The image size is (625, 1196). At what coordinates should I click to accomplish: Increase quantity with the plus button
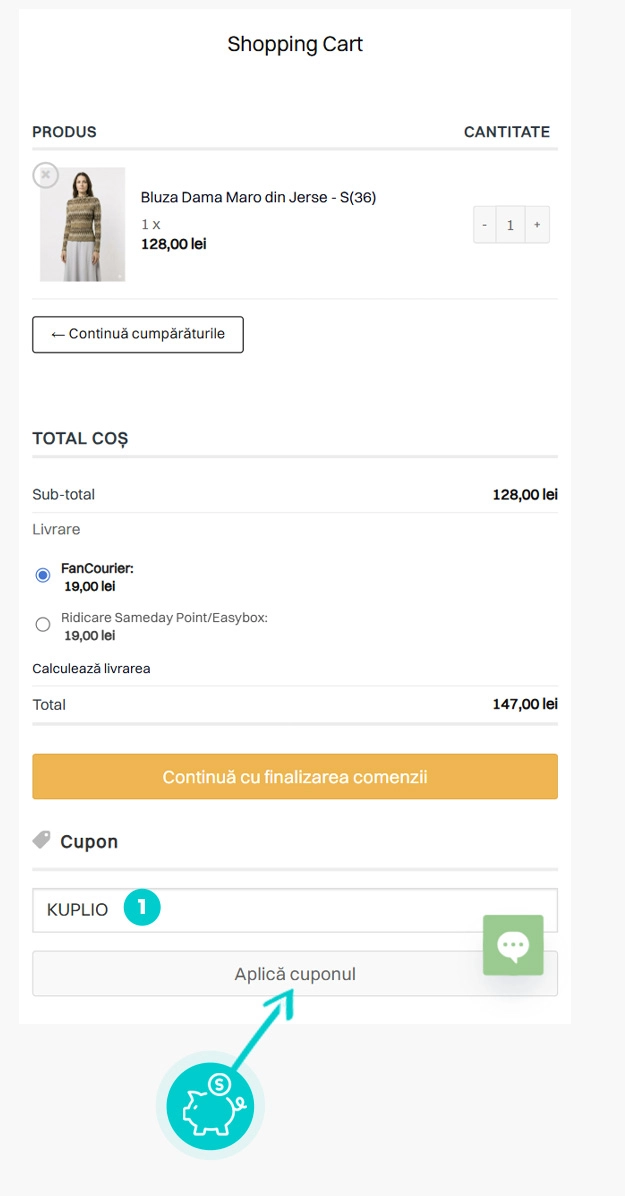[537, 225]
